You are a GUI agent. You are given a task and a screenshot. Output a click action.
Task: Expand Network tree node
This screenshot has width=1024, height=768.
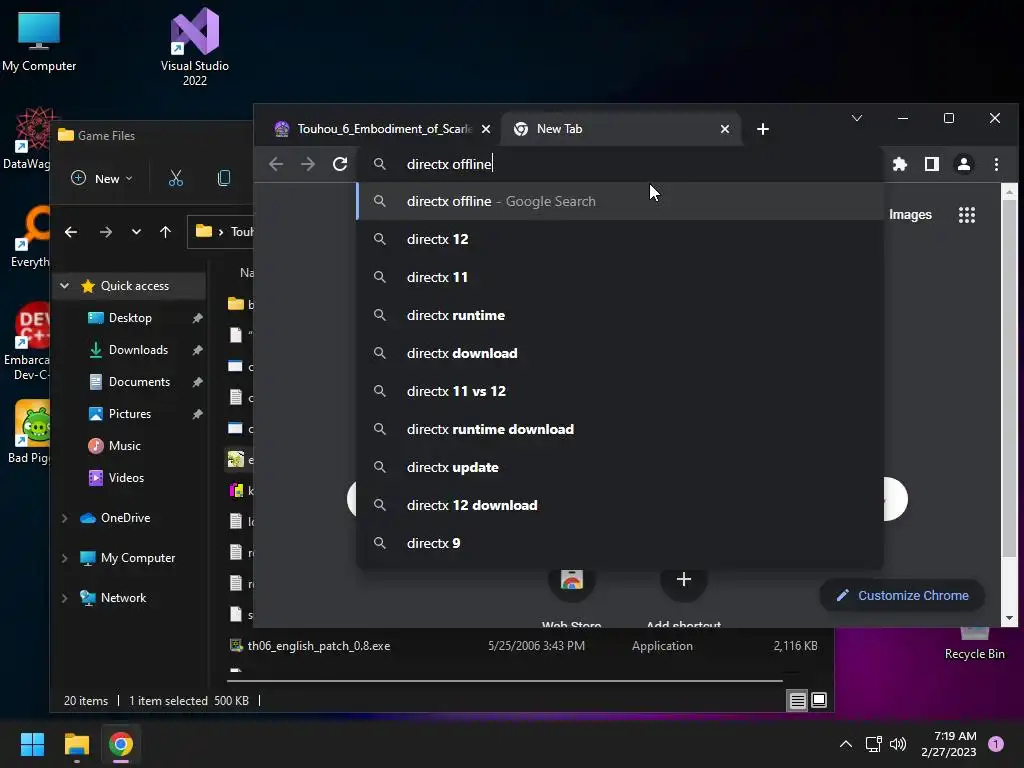click(x=65, y=598)
